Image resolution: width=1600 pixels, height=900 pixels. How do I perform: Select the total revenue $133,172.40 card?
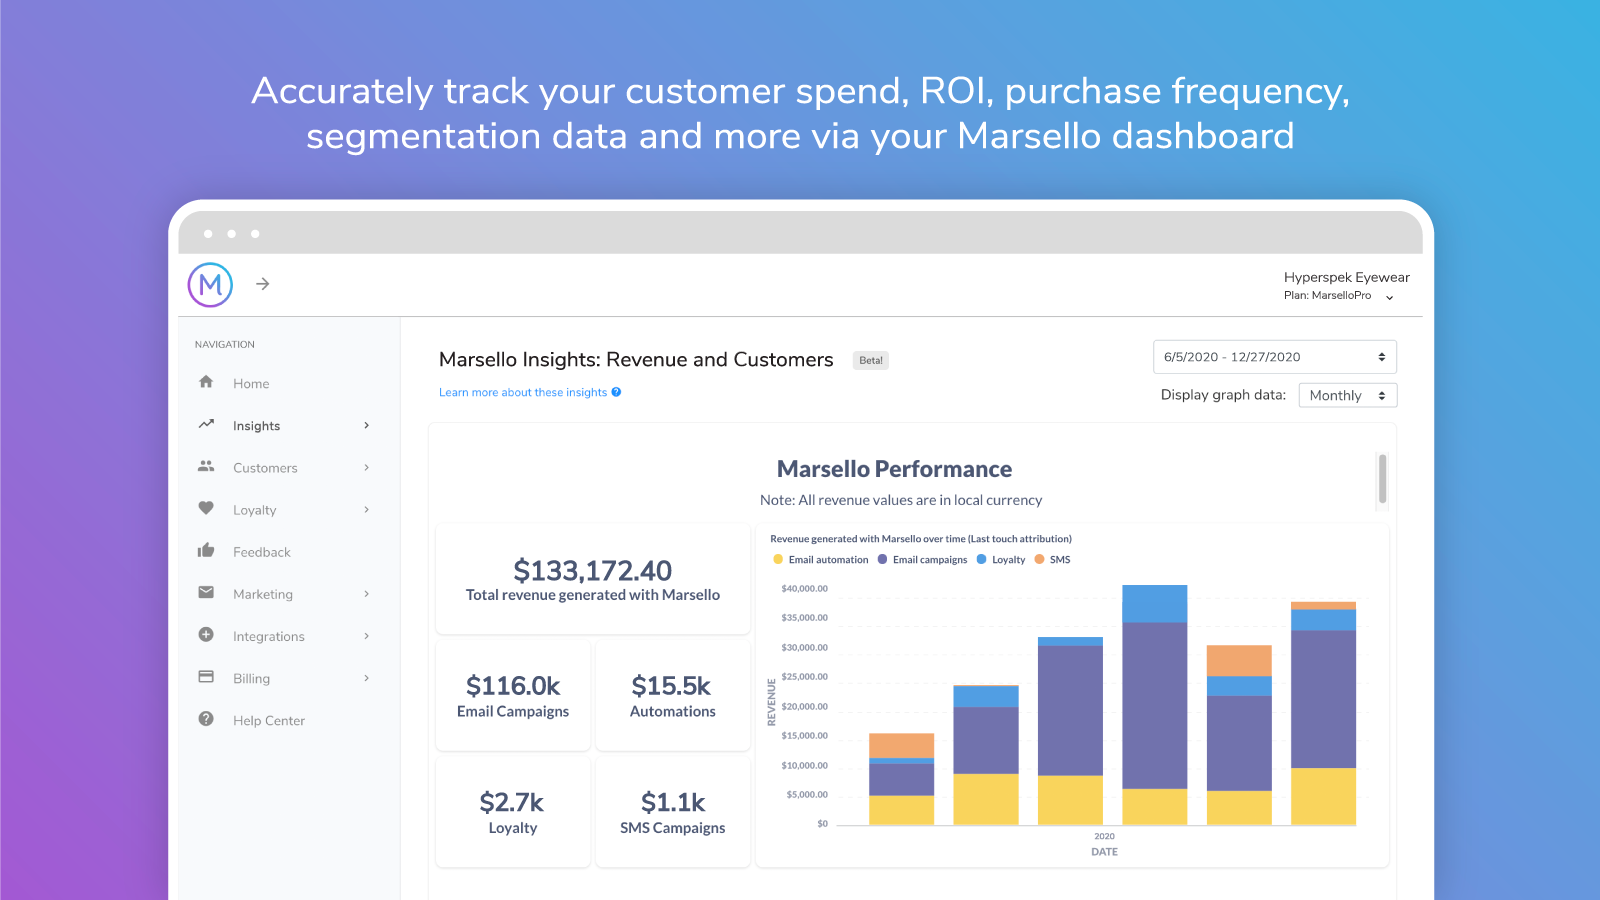(593, 579)
